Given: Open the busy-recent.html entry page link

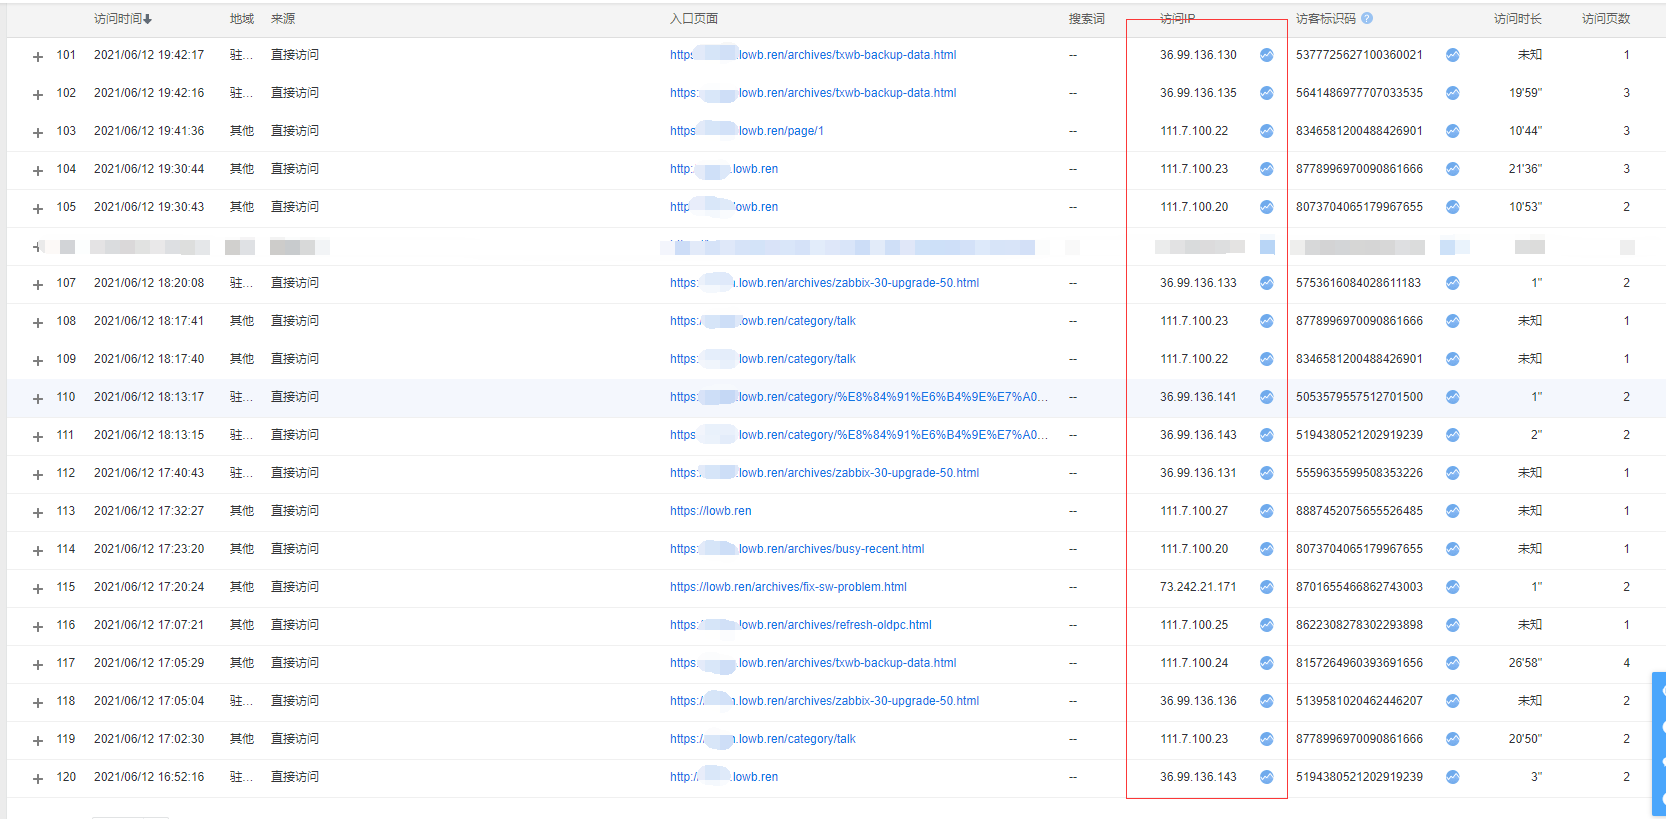Looking at the screenshot, I should [x=797, y=549].
